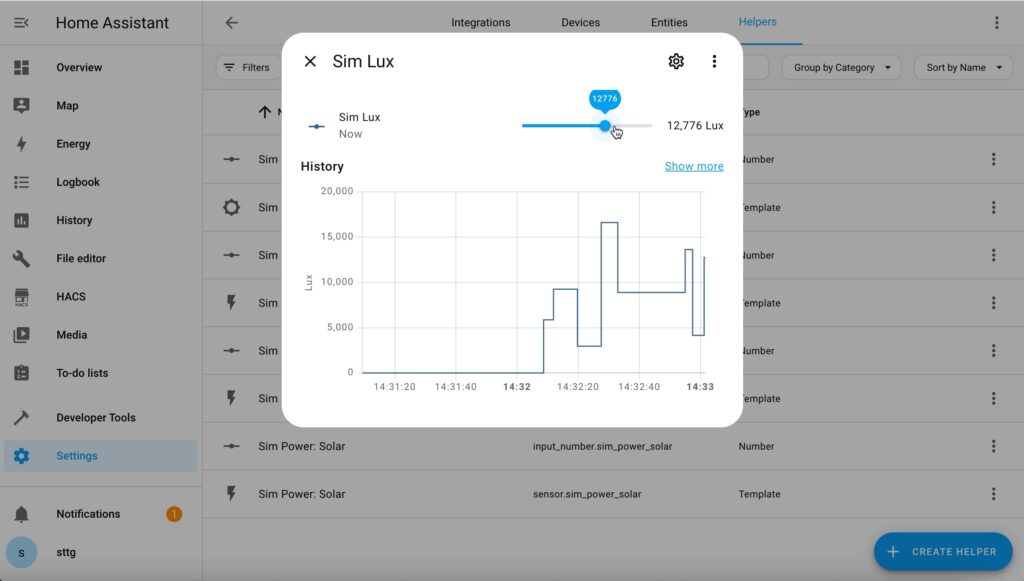Toggle the sort arrow in the table header
1024x581 pixels.
pos(264,112)
